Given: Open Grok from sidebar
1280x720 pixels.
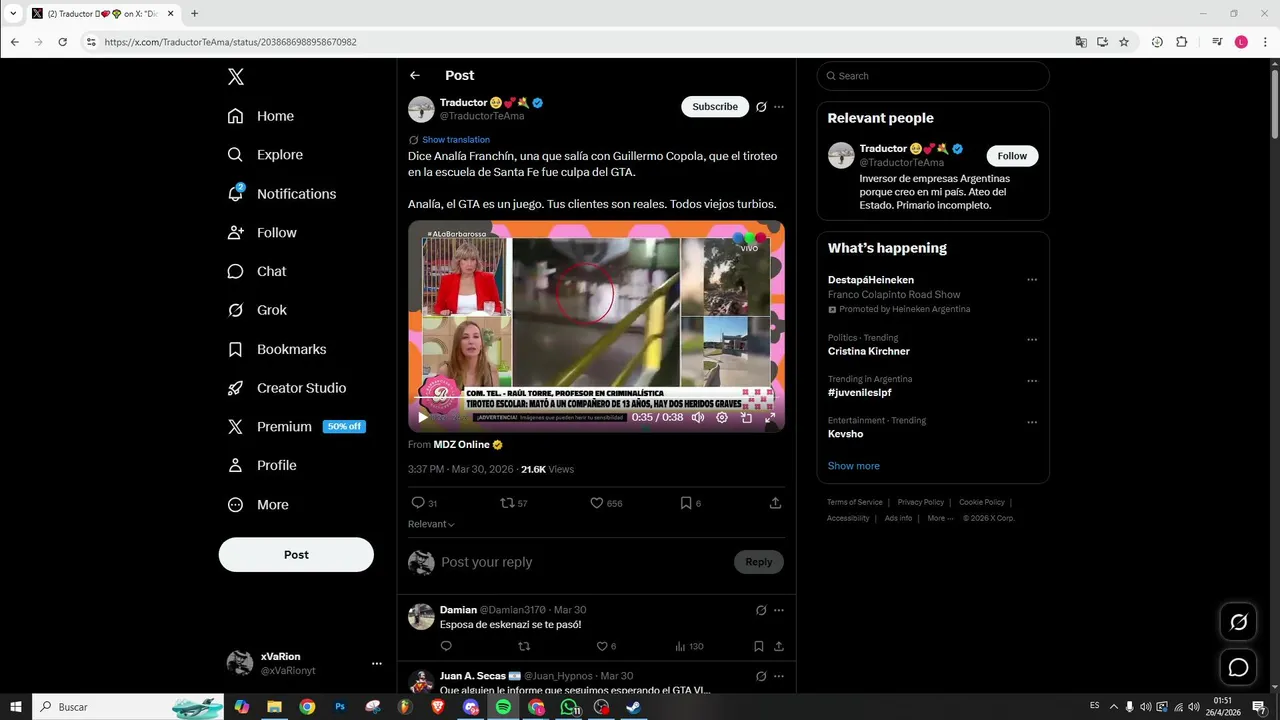Looking at the screenshot, I should tap(257, 310).
